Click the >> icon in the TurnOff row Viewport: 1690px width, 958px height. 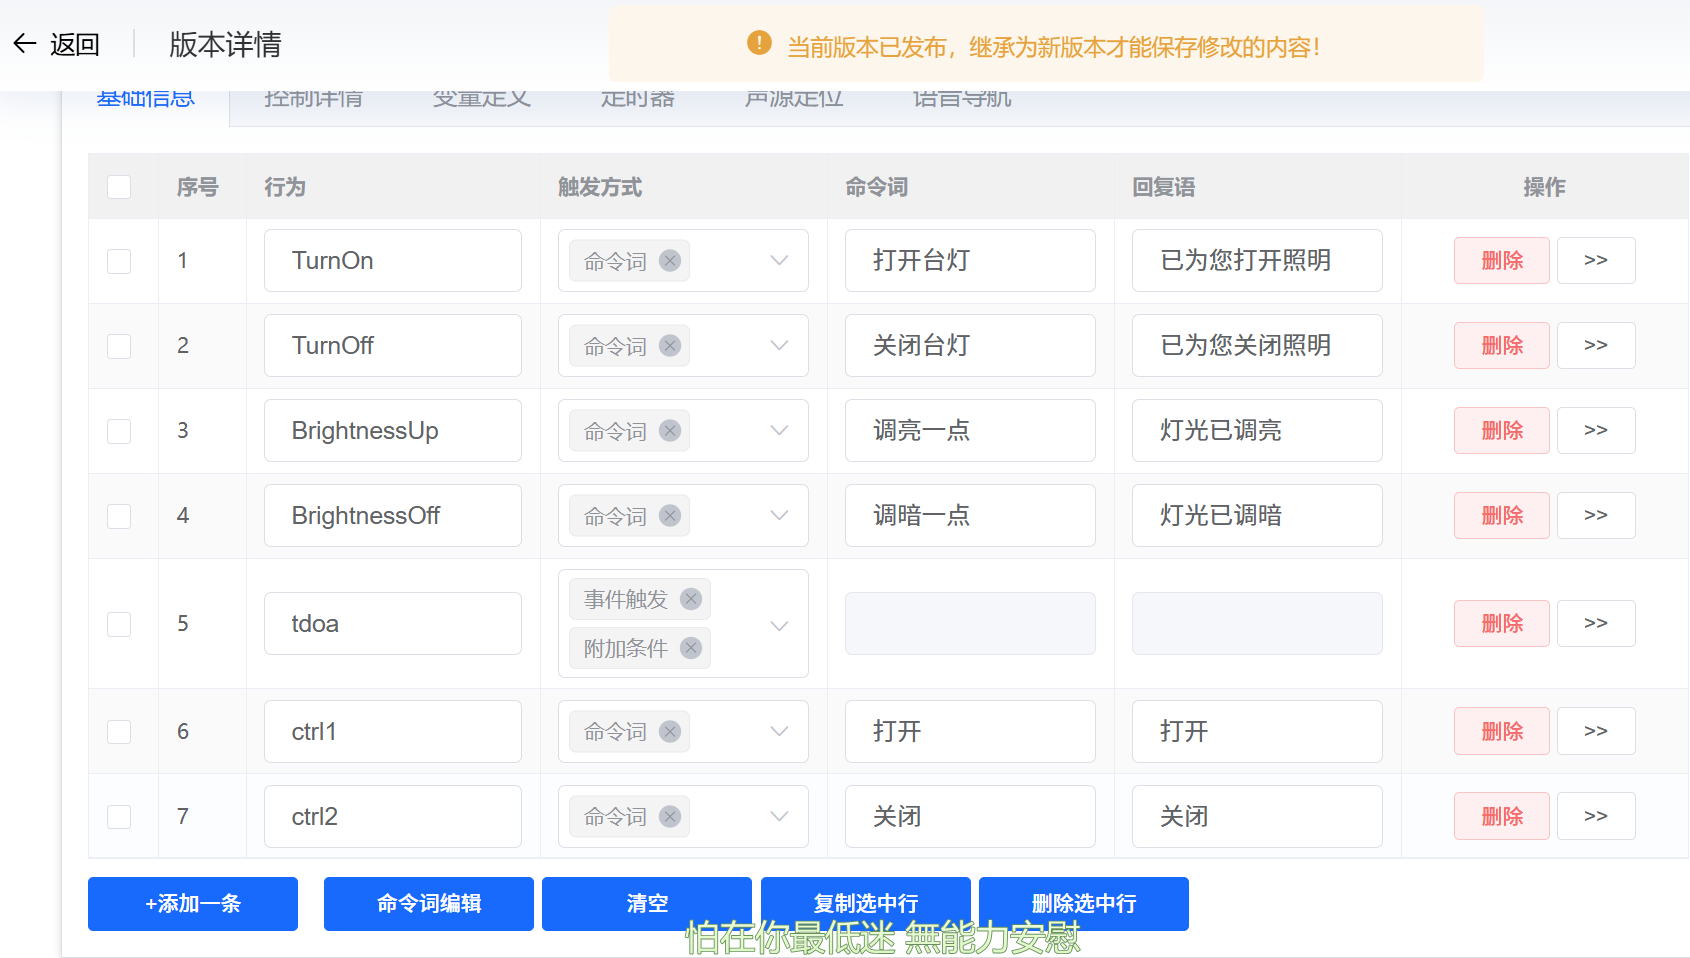1595,345
